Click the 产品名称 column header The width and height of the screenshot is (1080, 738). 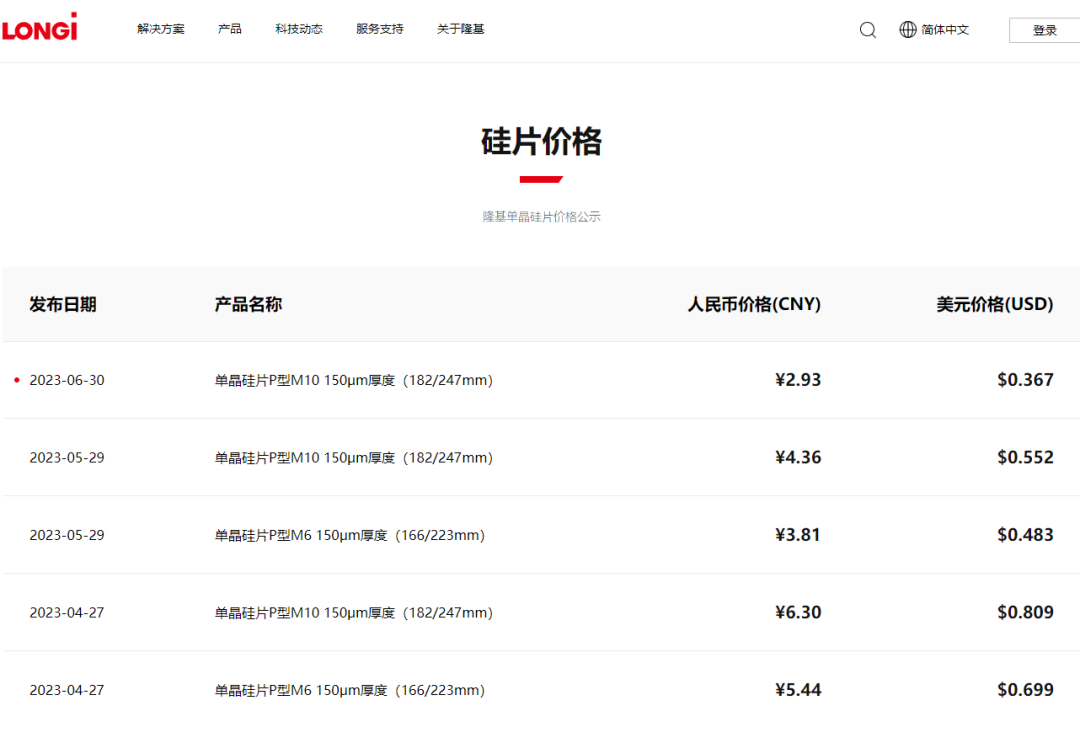[248, 305]
